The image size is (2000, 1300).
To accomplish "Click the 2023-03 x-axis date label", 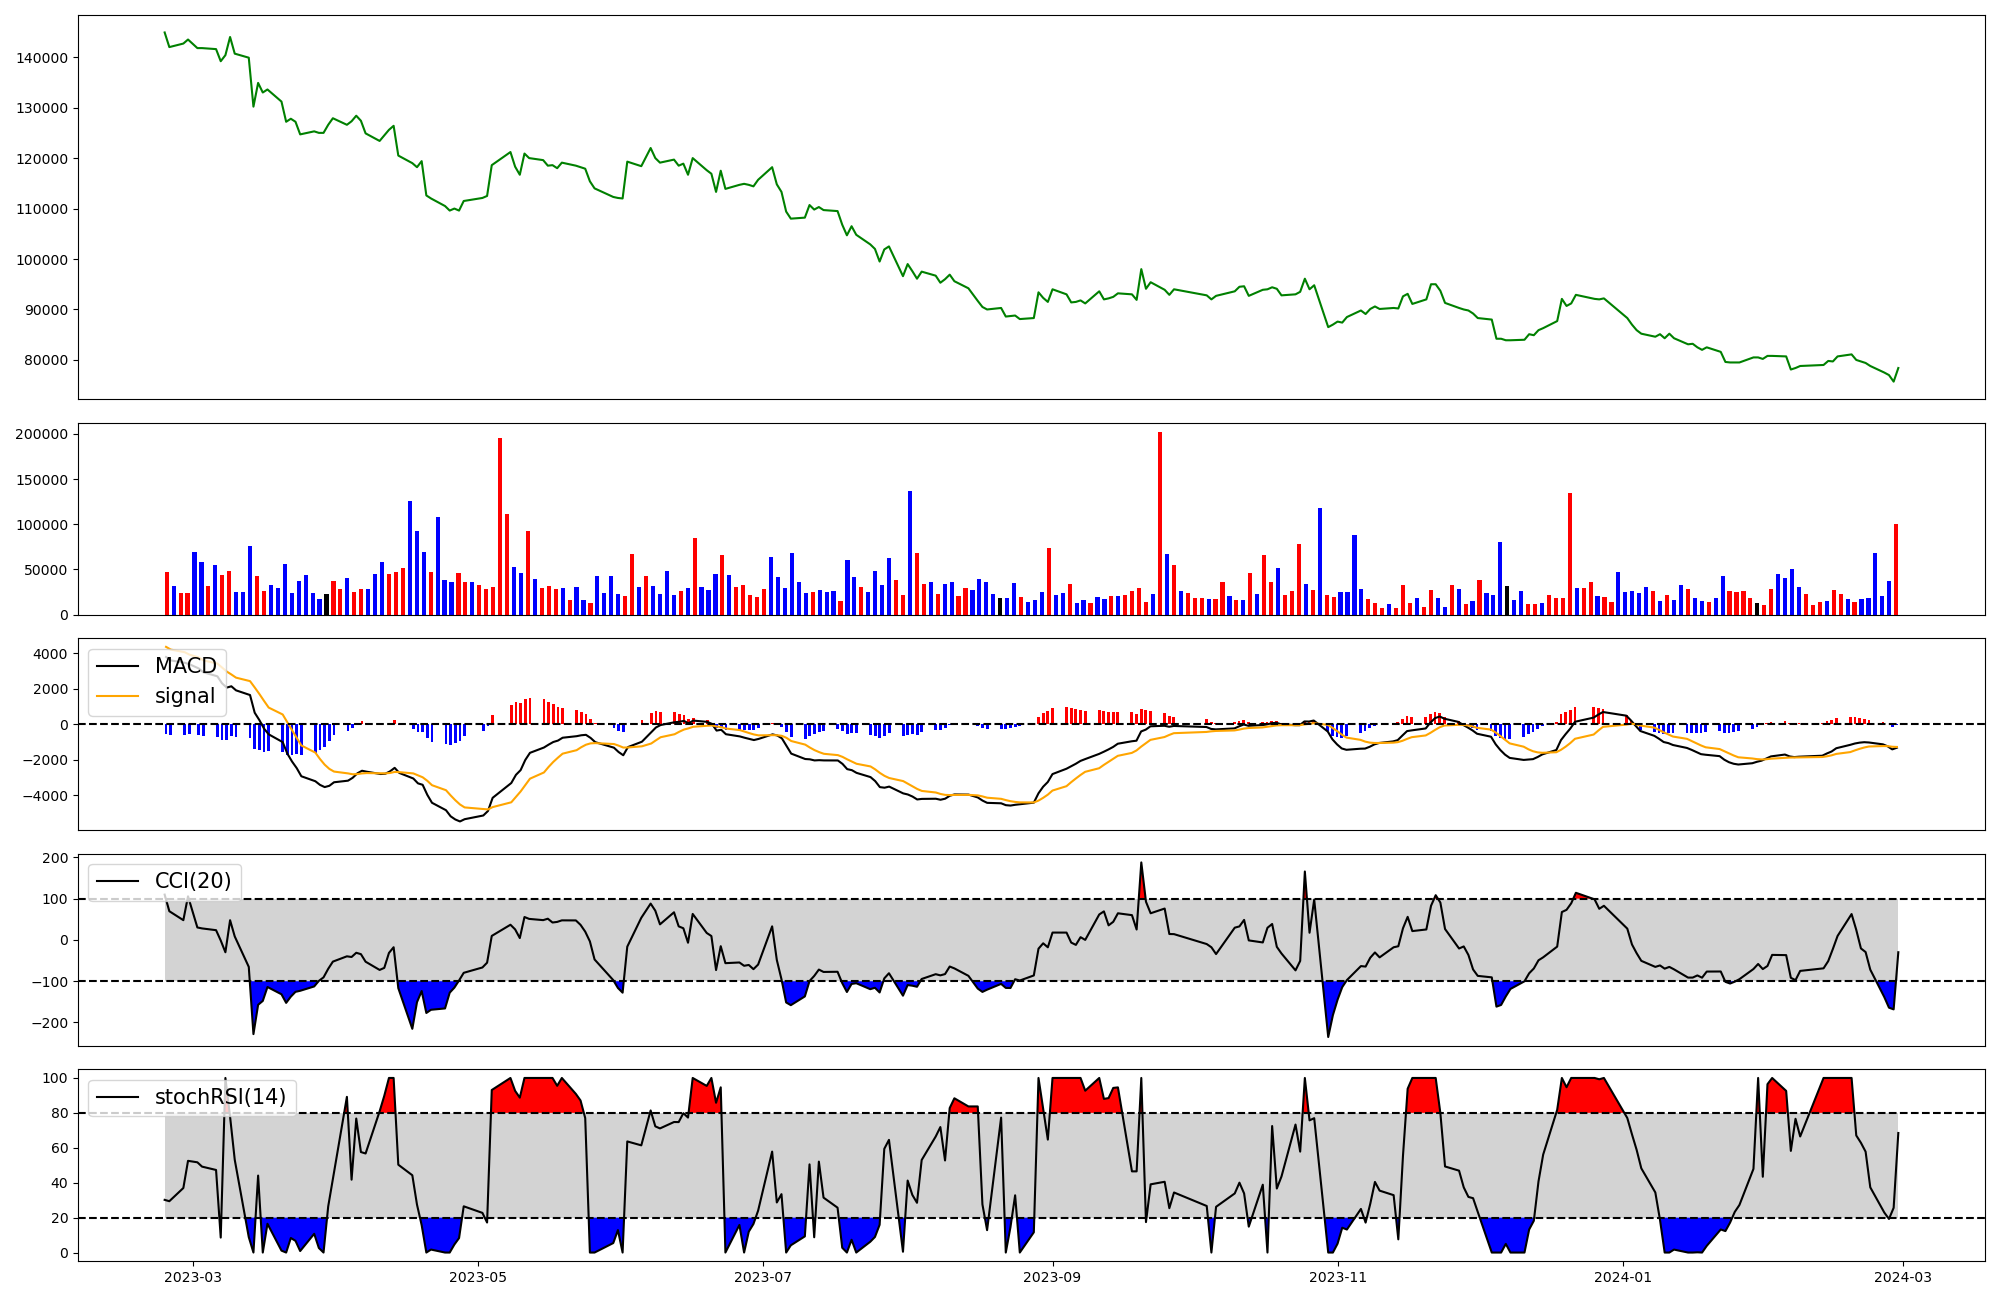I will [192, 1277].
